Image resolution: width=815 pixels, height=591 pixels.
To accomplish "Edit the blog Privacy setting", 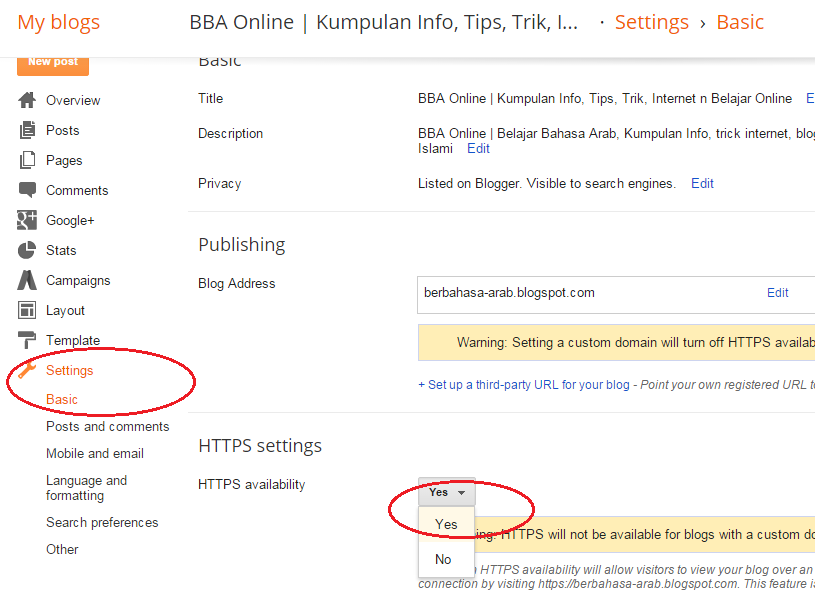I will (x=702, y=183).
